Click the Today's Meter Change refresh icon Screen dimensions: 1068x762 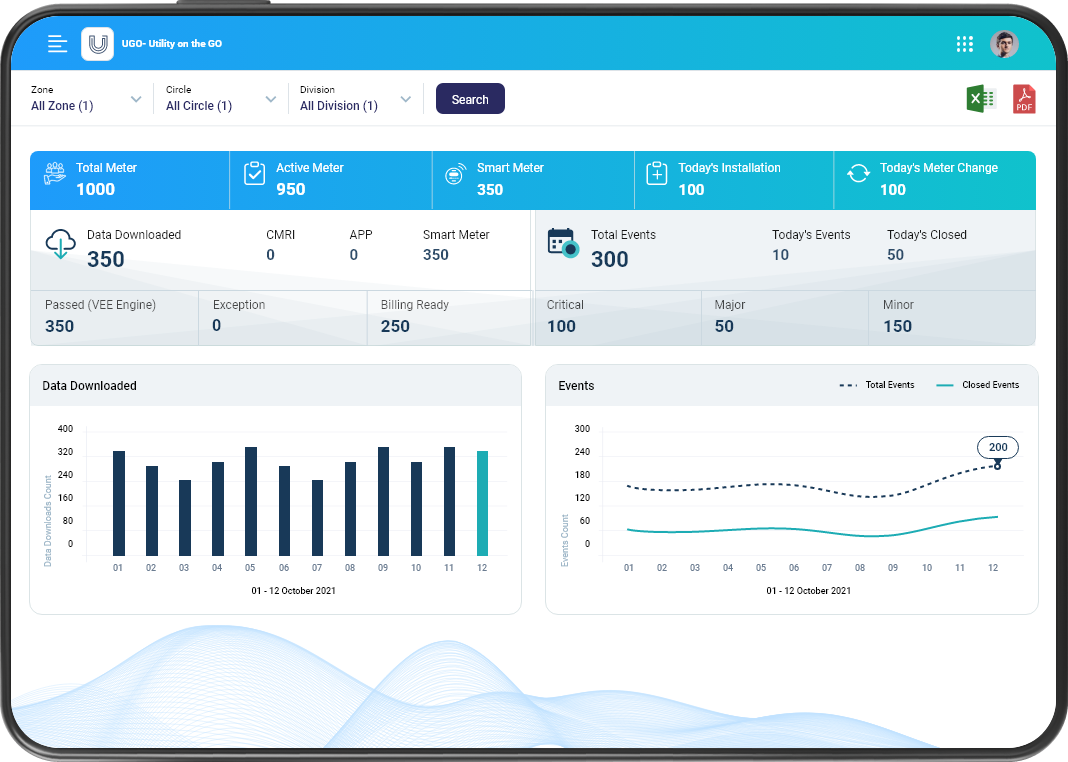858,173
